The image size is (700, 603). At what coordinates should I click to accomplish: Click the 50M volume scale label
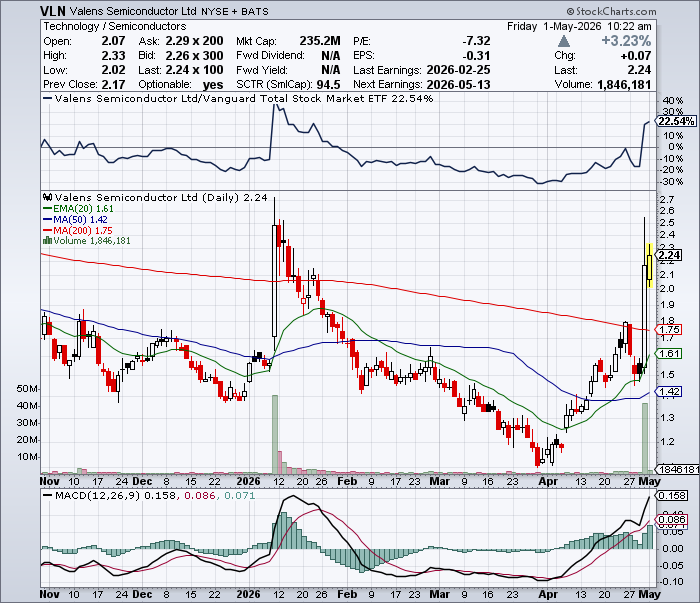point(27,389)
